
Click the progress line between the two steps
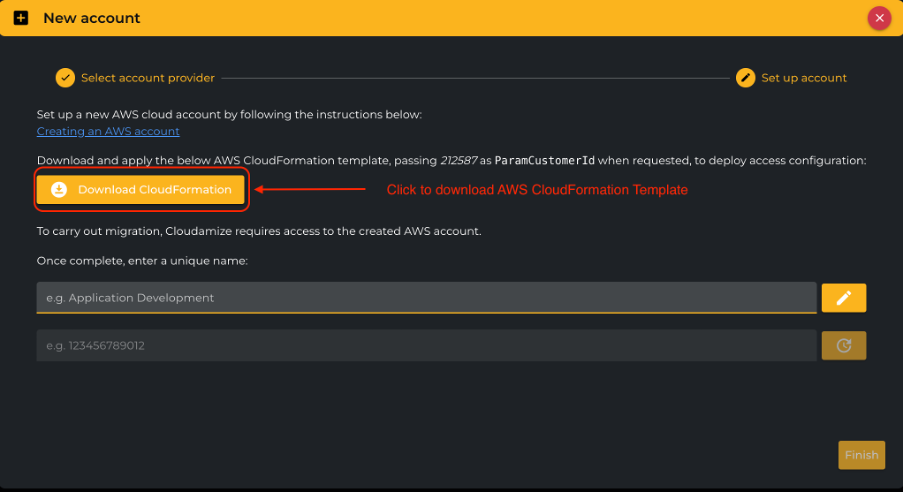475,78
